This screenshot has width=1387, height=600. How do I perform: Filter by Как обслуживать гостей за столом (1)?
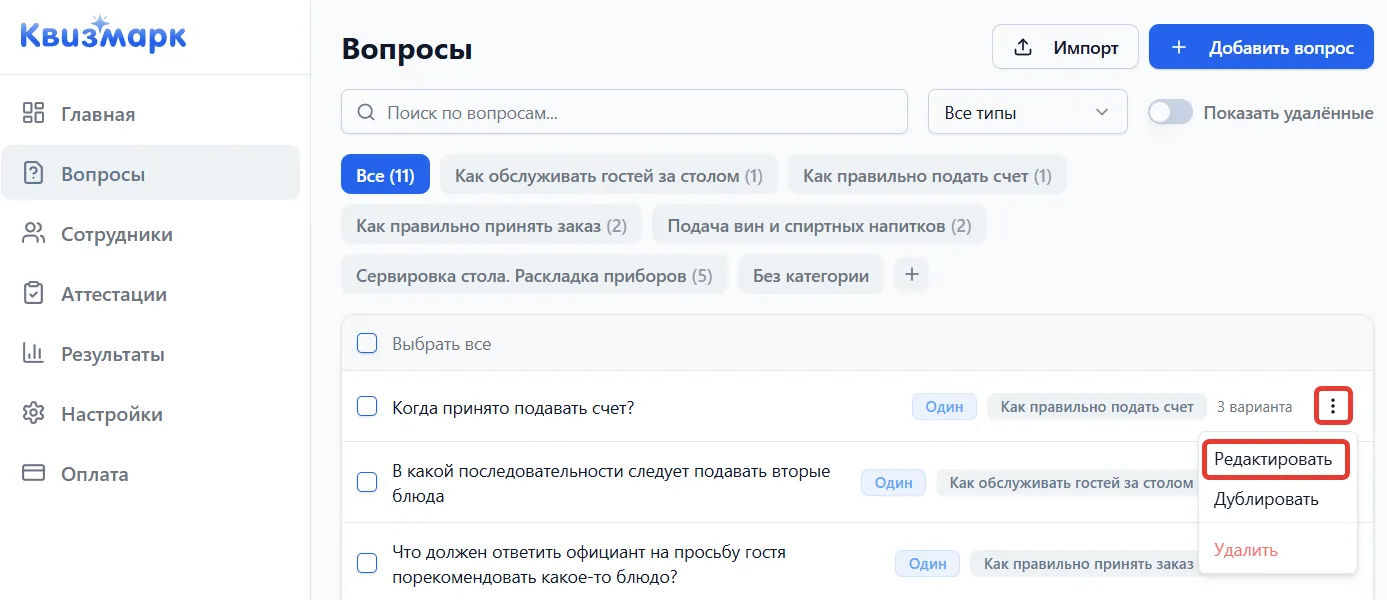[609, 175]
